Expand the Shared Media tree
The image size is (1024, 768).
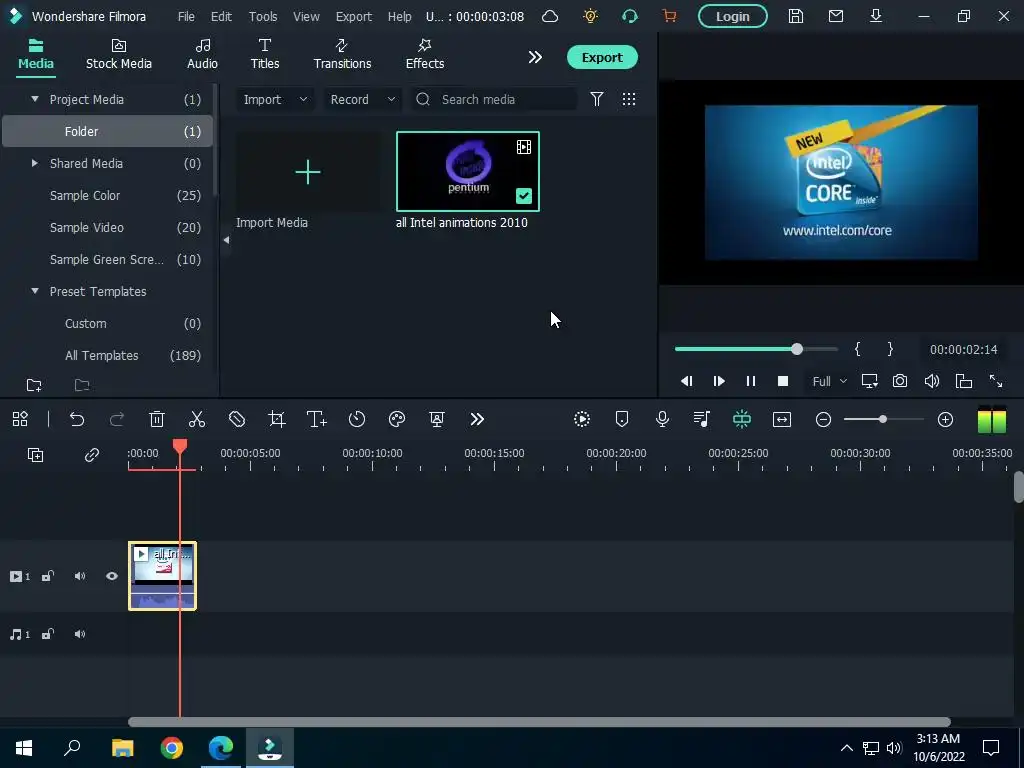click(35, 163)
